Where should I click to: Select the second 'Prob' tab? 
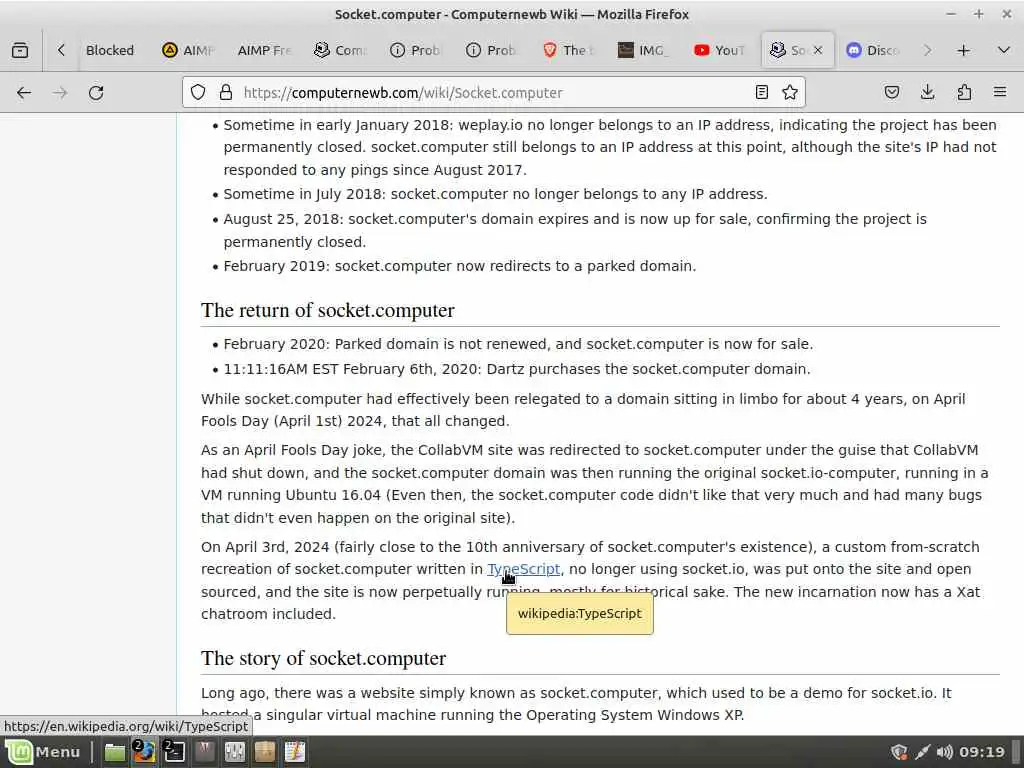[492, 50]
